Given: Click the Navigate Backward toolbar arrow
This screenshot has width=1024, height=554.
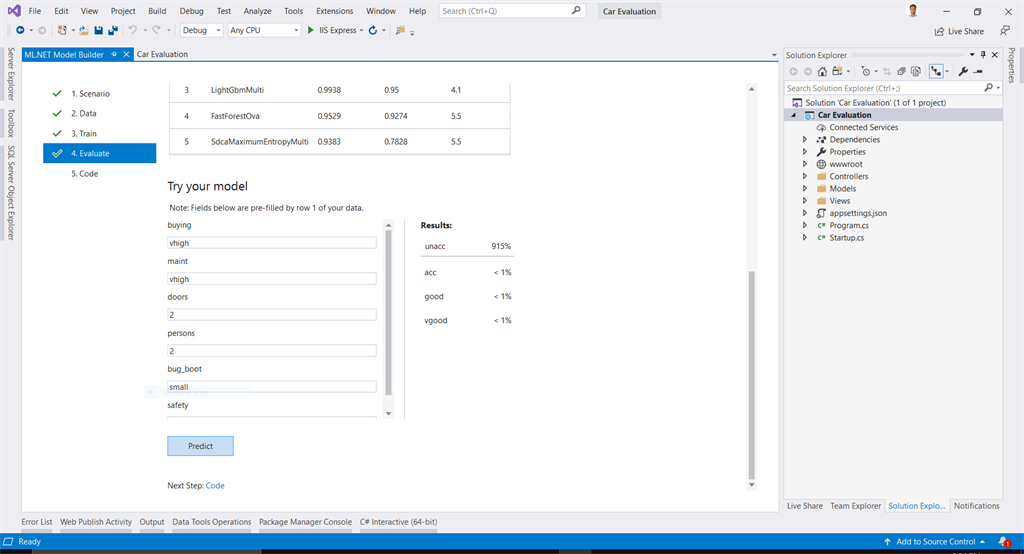Looking at the screenshot, I should click(20, 30).
